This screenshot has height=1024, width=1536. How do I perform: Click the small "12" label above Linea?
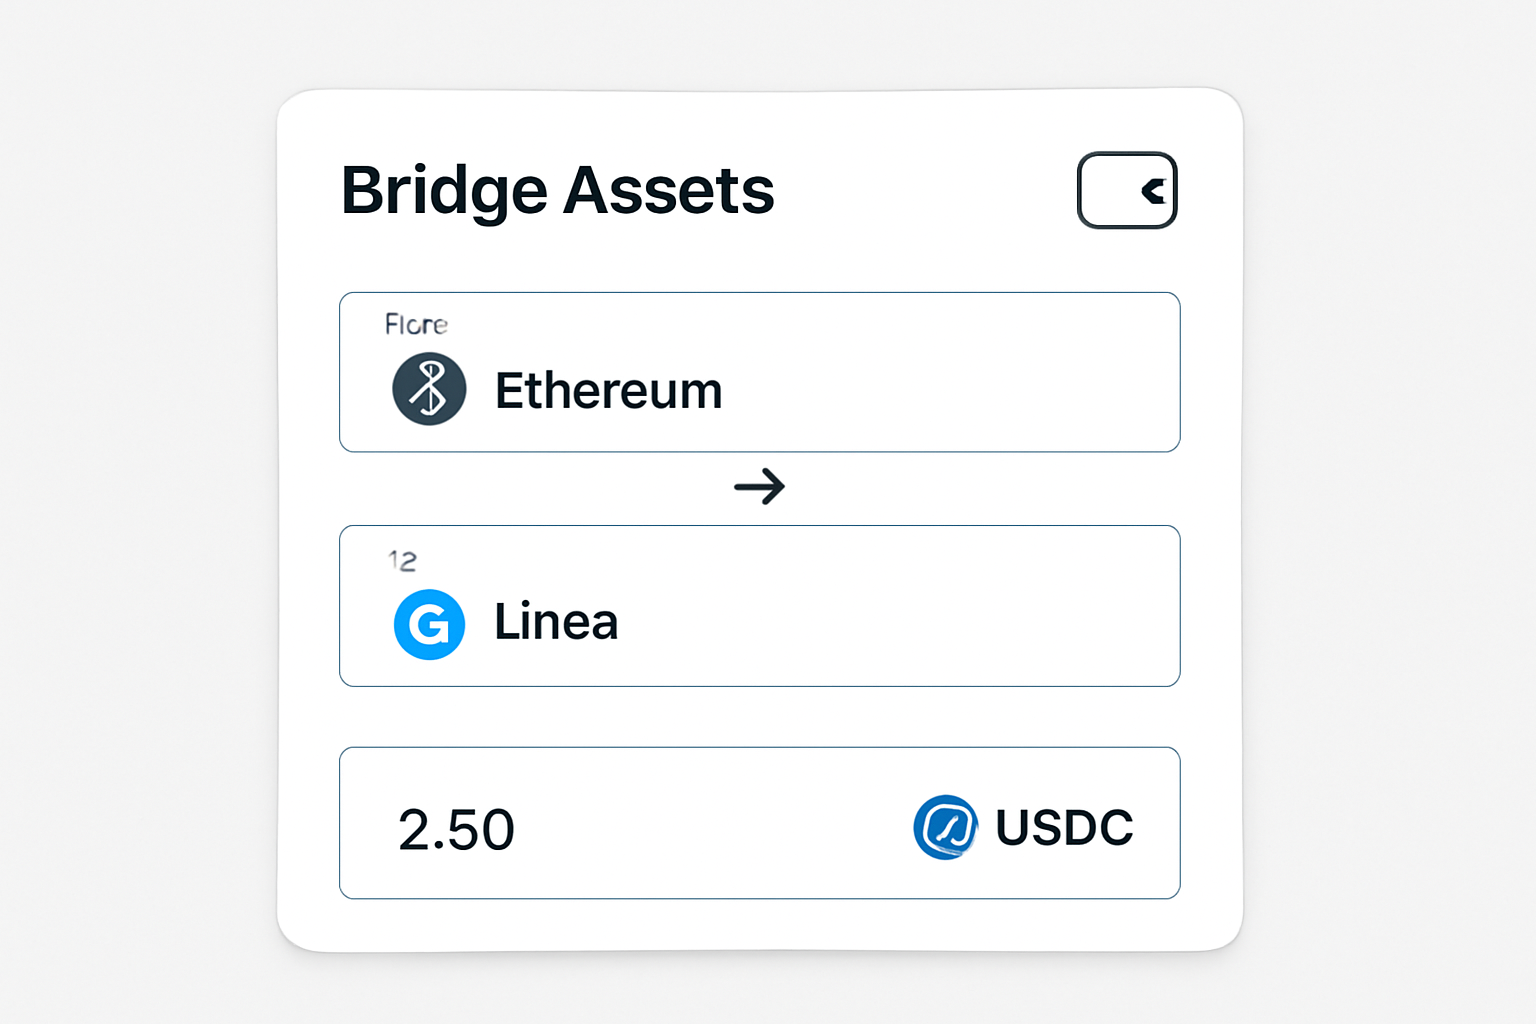402,561
